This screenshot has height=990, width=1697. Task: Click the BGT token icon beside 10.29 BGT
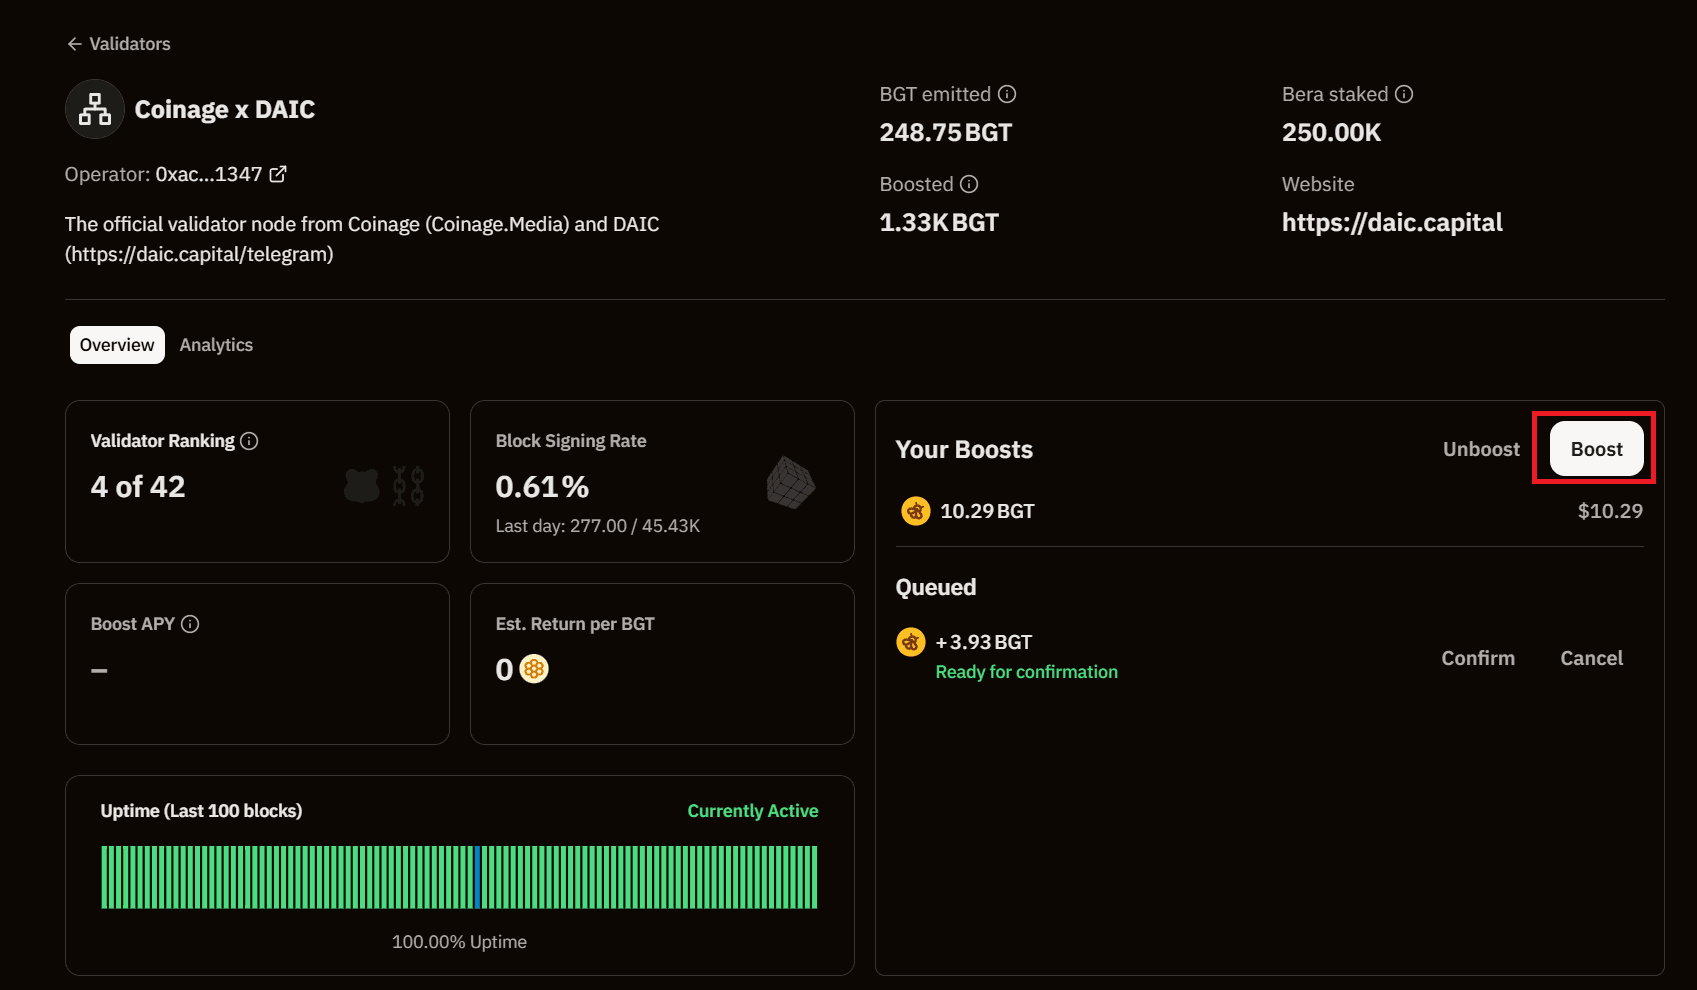tap(915, 511)
